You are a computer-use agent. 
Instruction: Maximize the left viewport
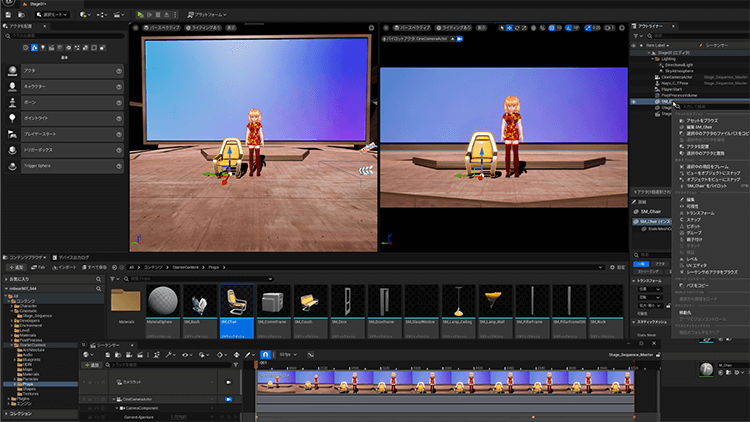[x=371, y=28]
